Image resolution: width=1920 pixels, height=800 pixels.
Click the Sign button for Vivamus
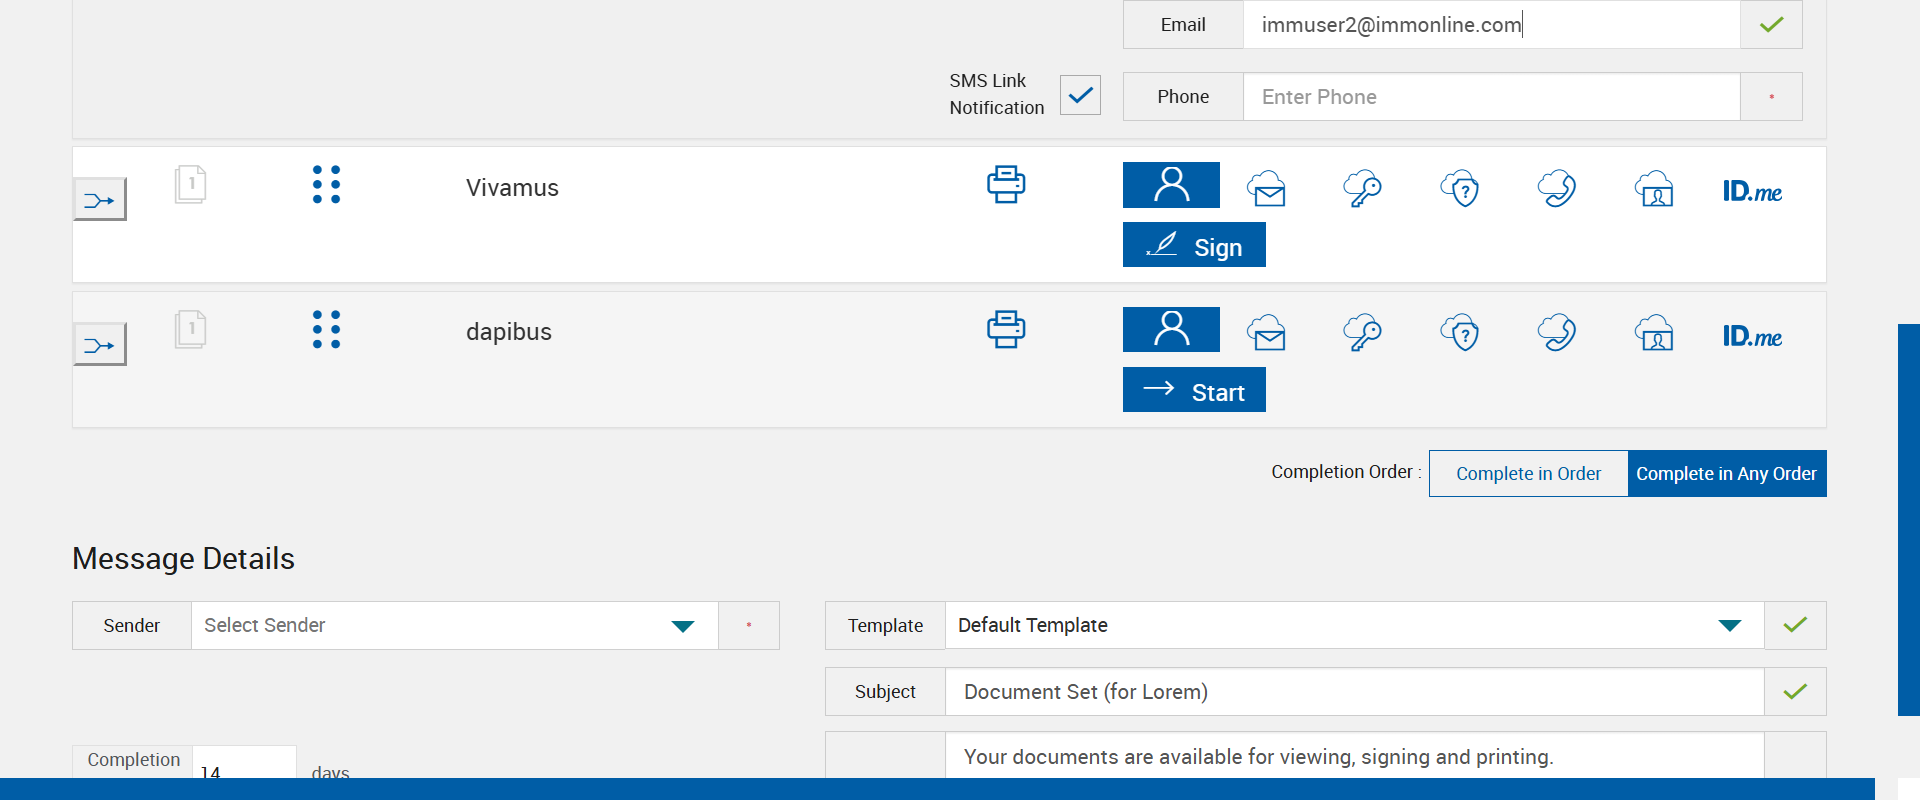click(x=1194, y=245)
